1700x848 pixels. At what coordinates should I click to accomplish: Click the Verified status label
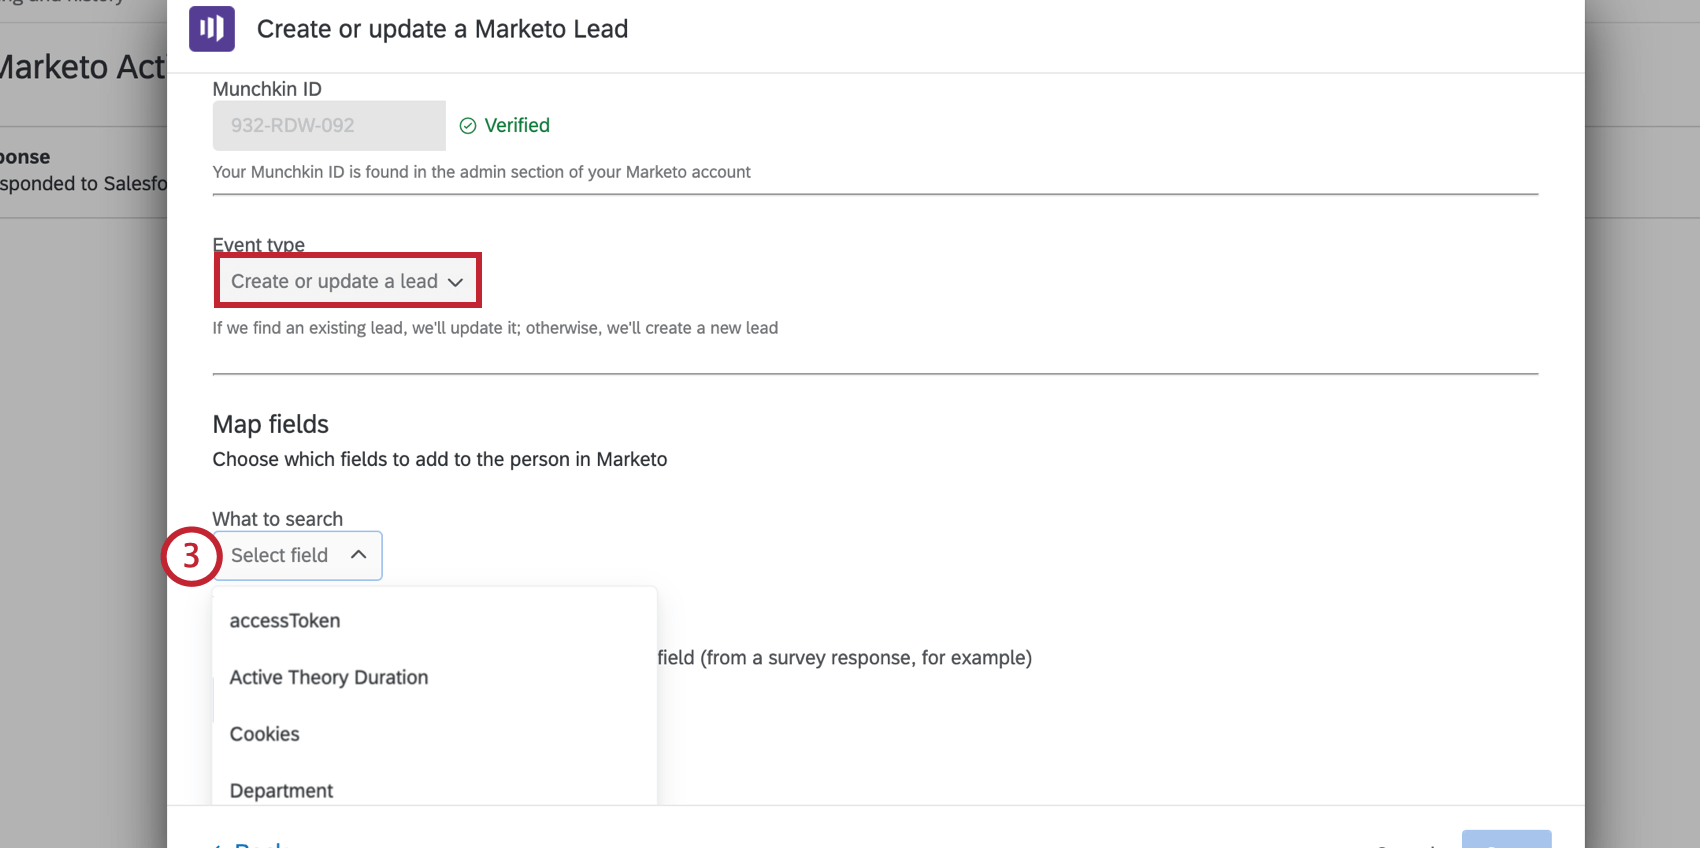(517, 126)
